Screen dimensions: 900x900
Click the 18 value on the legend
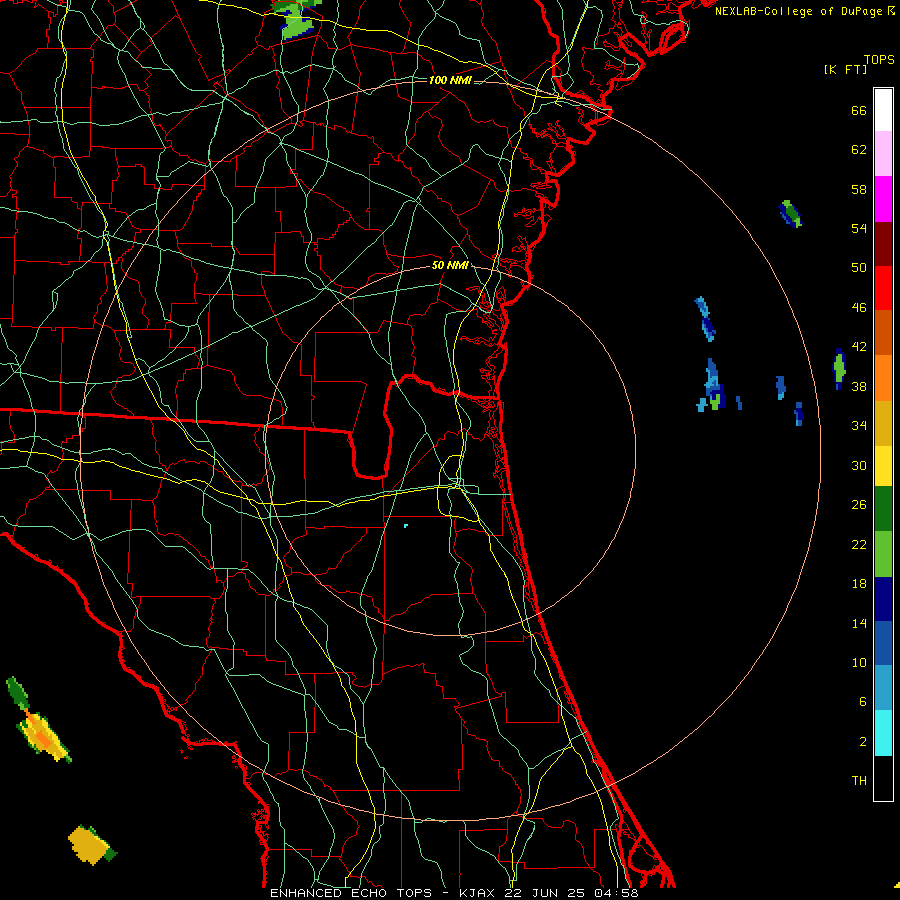859,584
